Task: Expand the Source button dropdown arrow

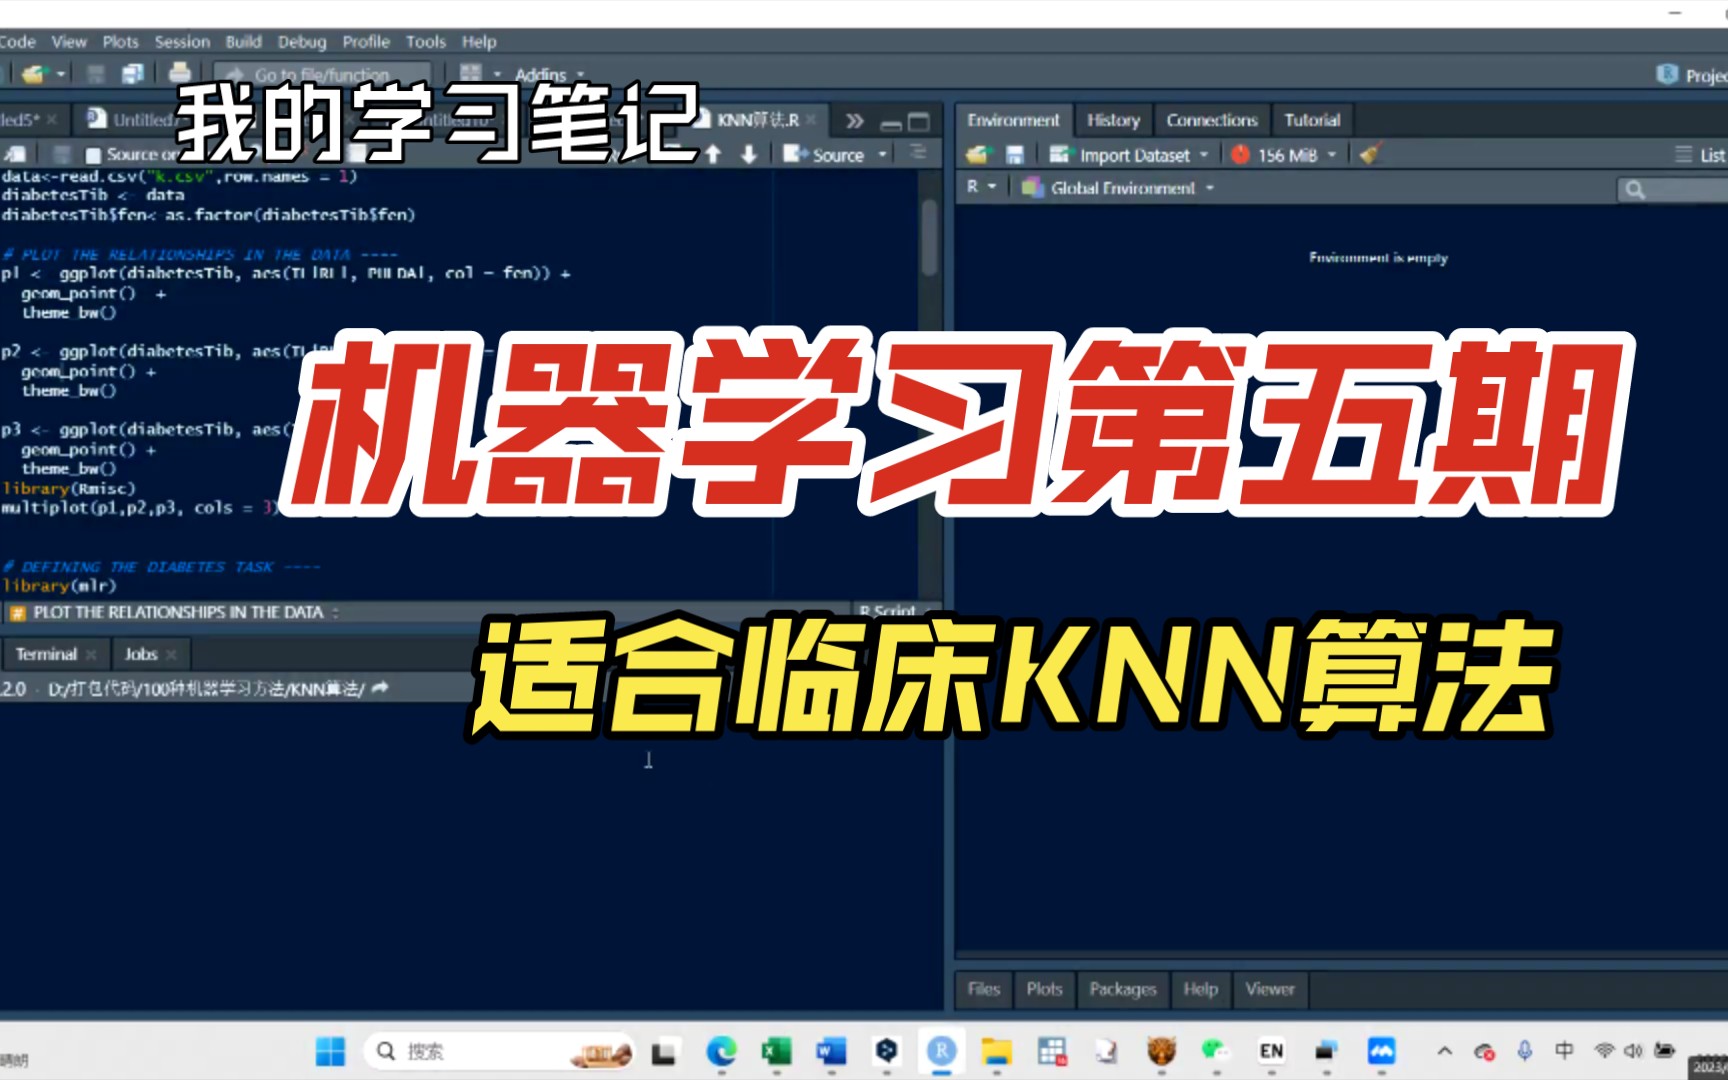Action: (882, 155)
